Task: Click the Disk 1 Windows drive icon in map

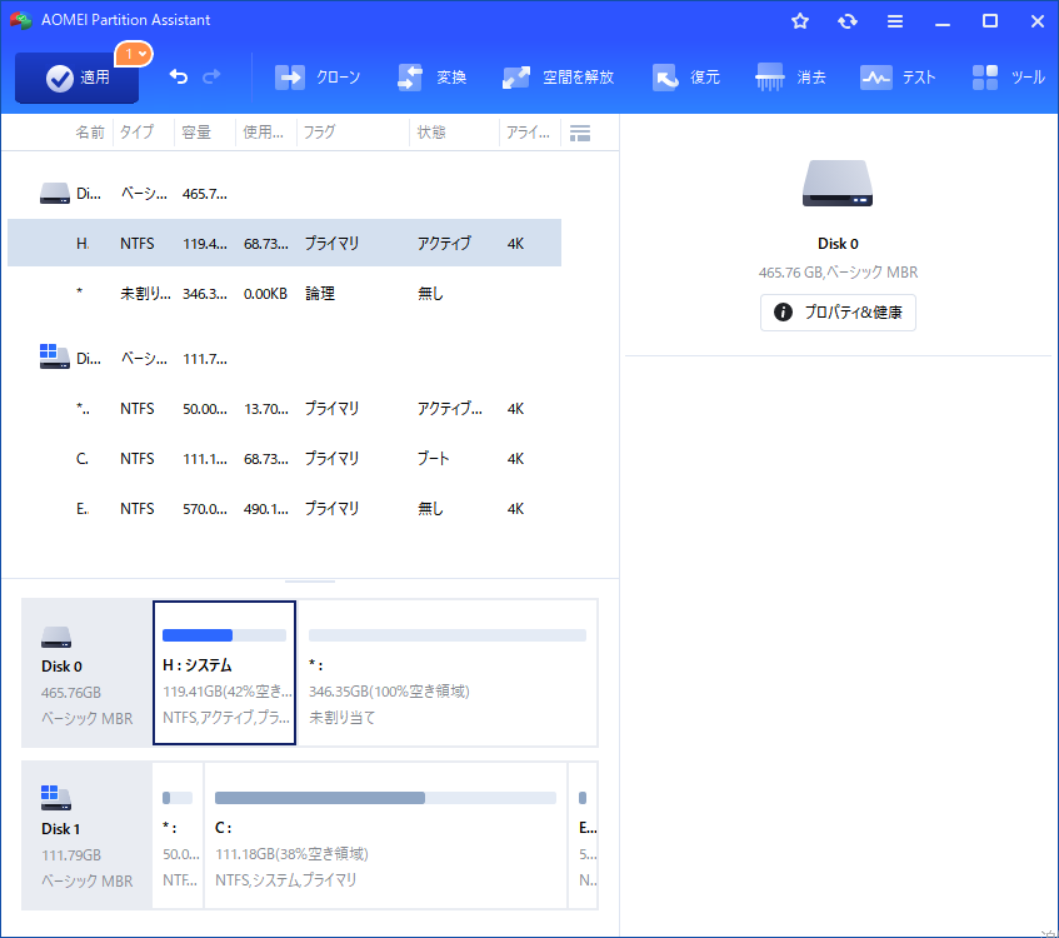Action: [x=55, y=798]
